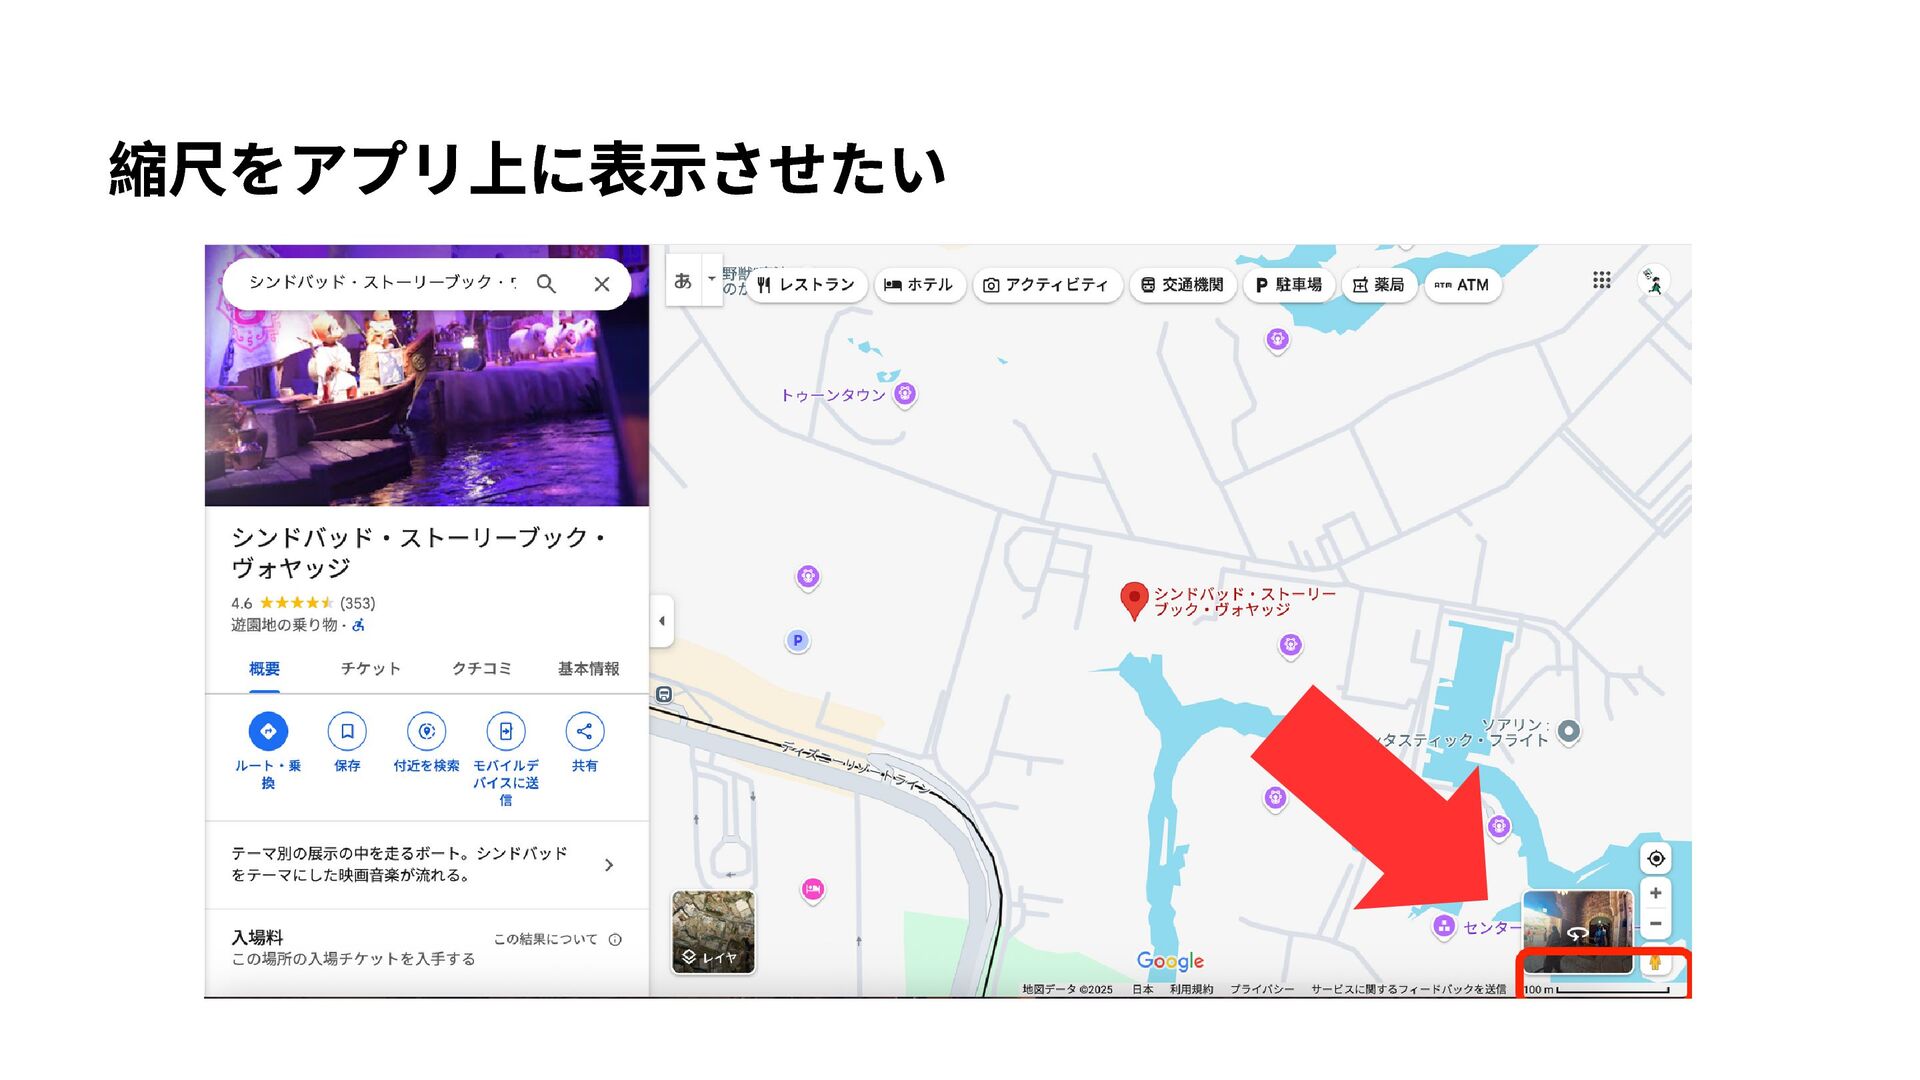1920x1080 pixels.
Task: Open the Google apps grid icon
Action: 1601,280
